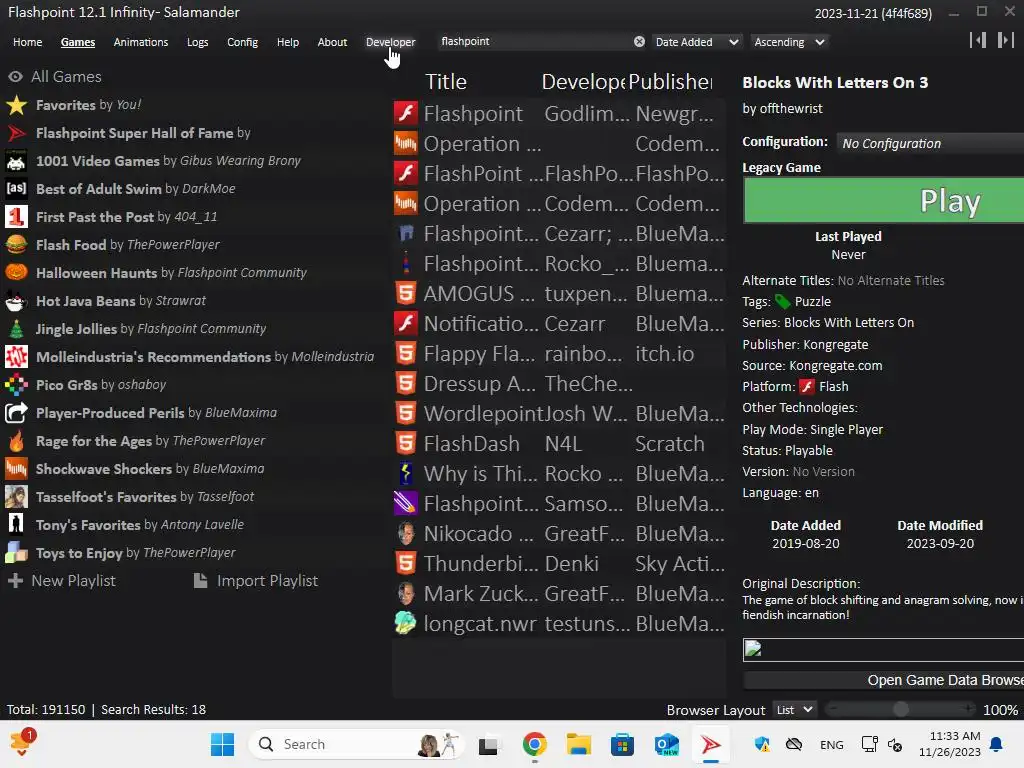Image resolution: width=1024 pixels, height=768 pixels.
Task: Toggle the right sidebar collapse icon
Action: tap(1005, 40)
